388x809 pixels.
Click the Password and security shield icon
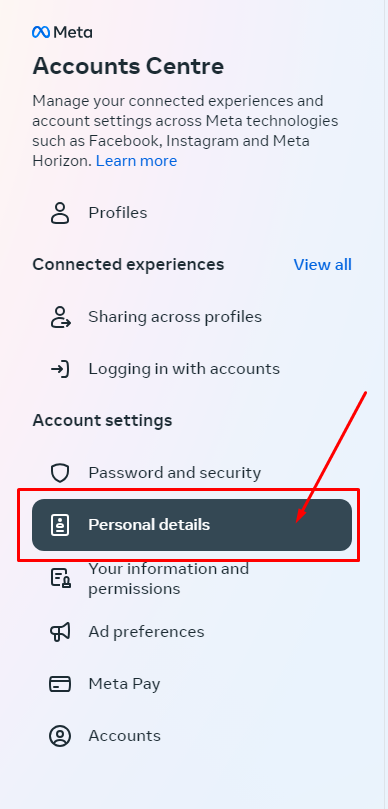pyautogui.click(x=60, y=473)
